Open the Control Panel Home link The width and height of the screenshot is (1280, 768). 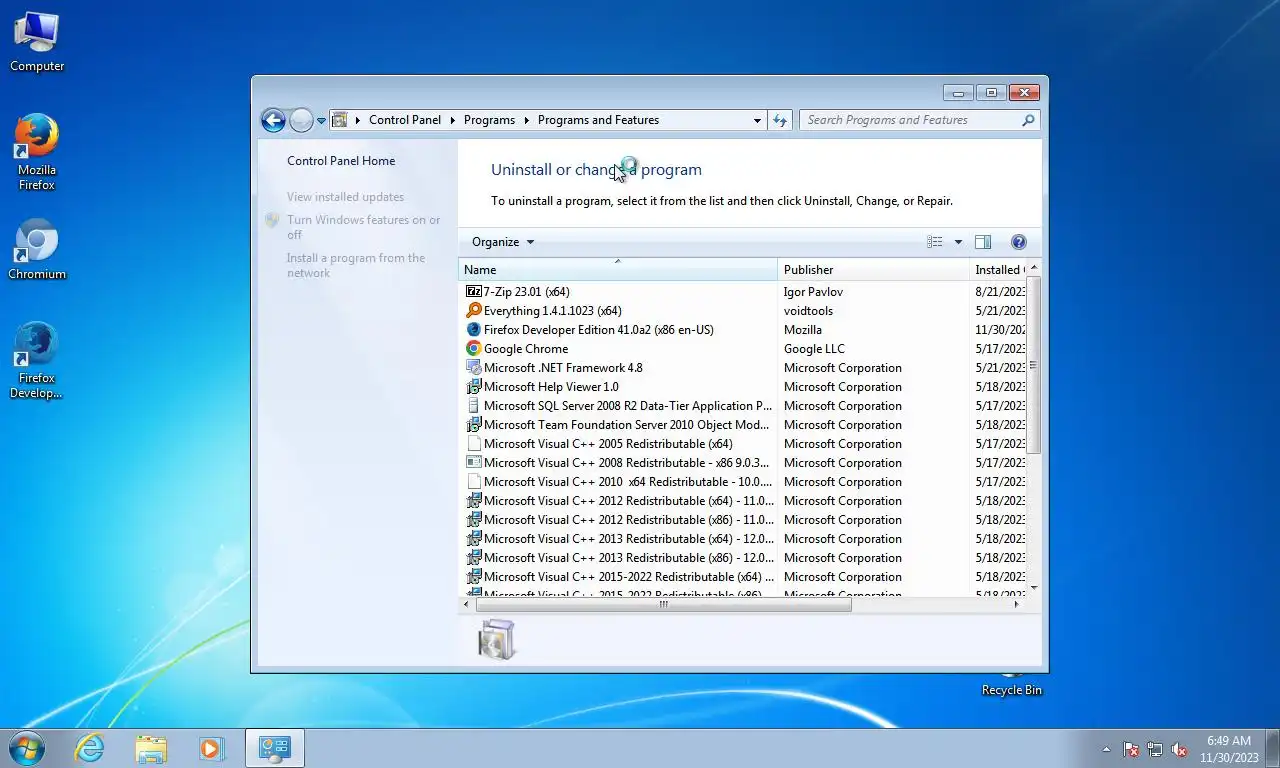pyautogui.click(x=341, y=161)
